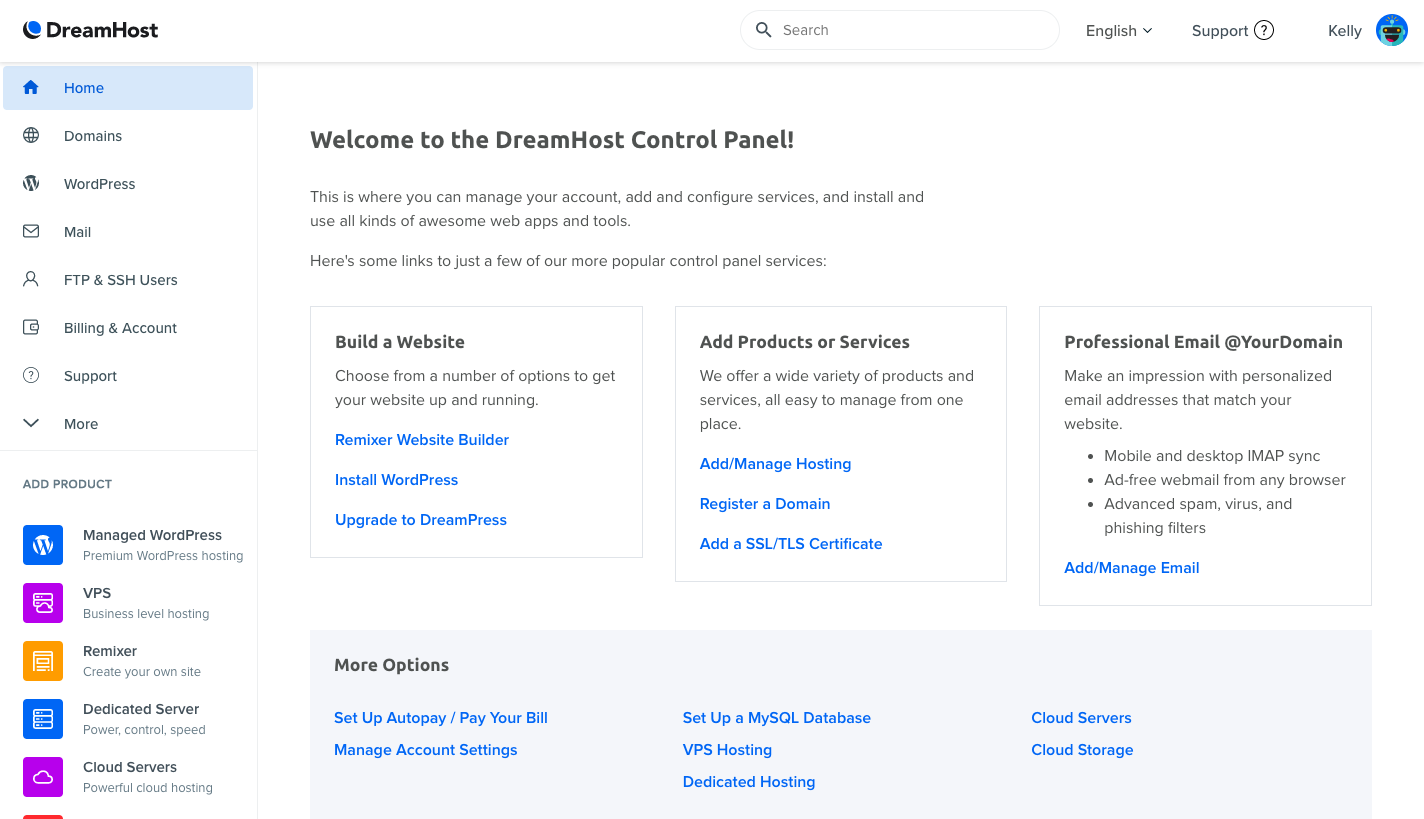
Task: Click the Domains globe icon
Action: point(31,135)
